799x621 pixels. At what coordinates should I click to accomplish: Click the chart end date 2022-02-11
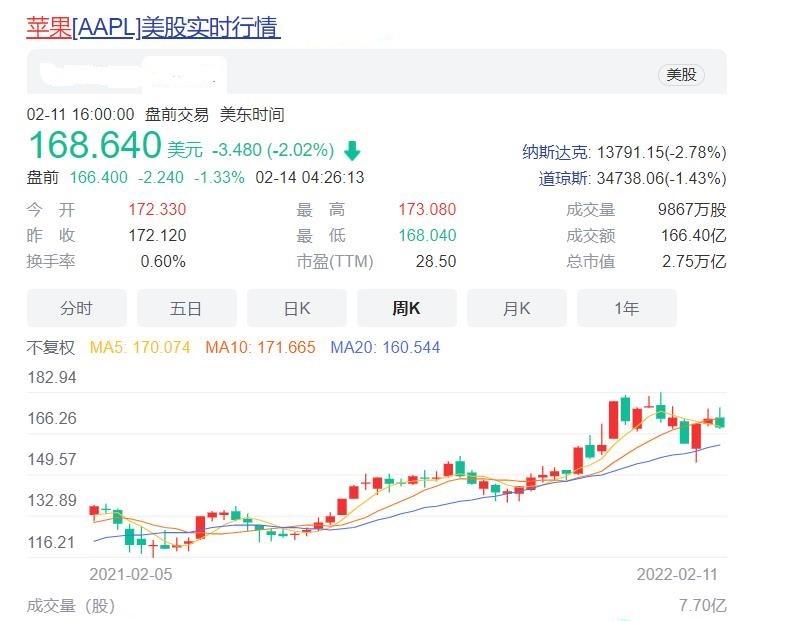click(677, 575)
